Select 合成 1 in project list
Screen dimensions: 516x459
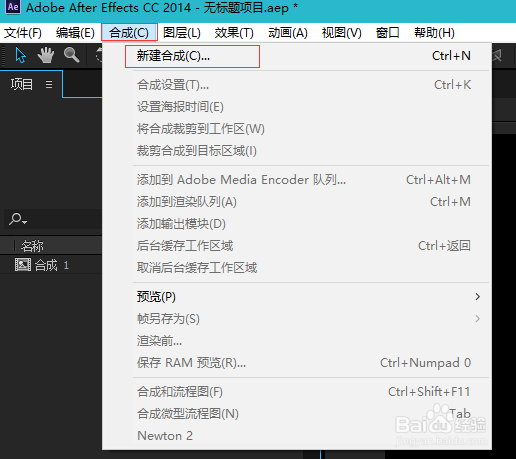click(51, 265)
